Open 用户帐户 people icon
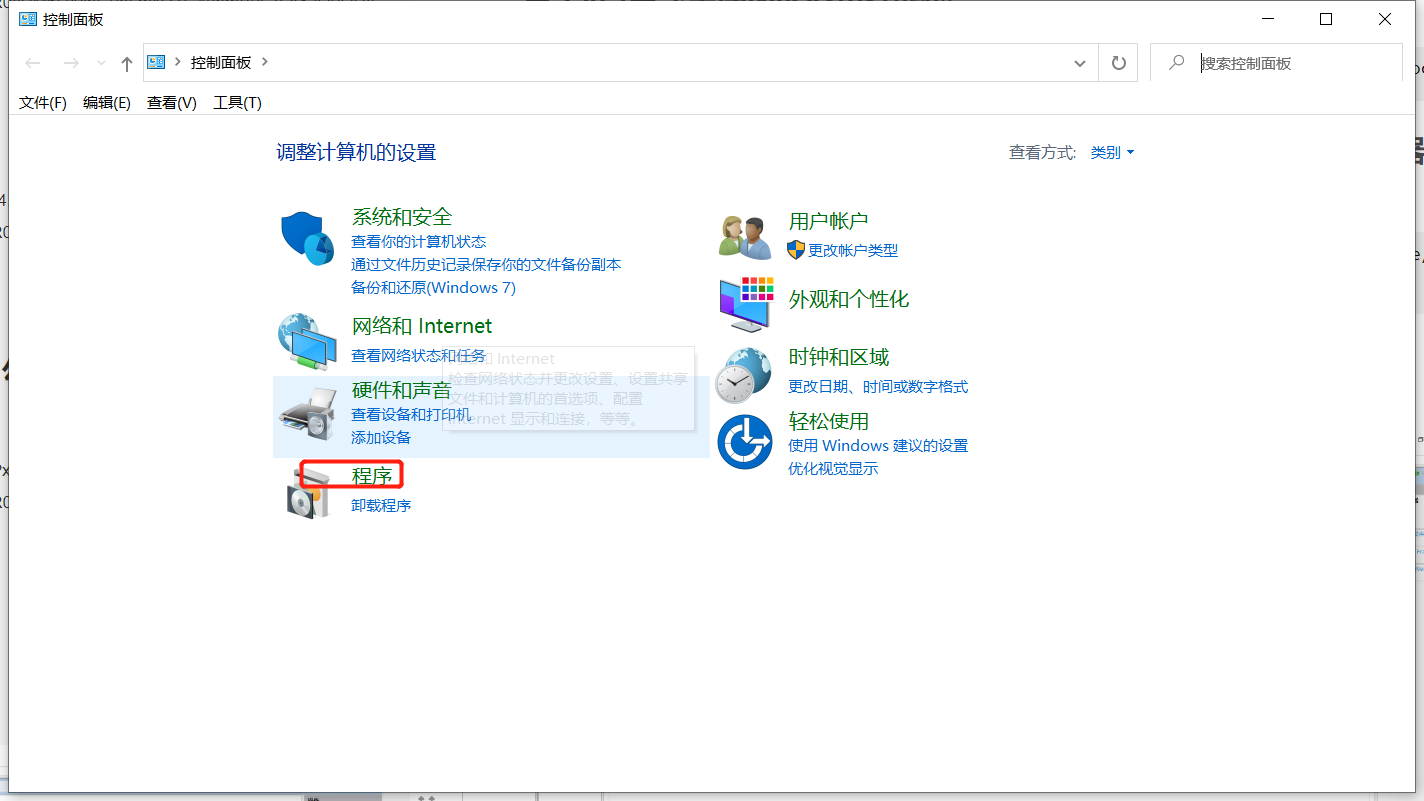 pos(744,234)
